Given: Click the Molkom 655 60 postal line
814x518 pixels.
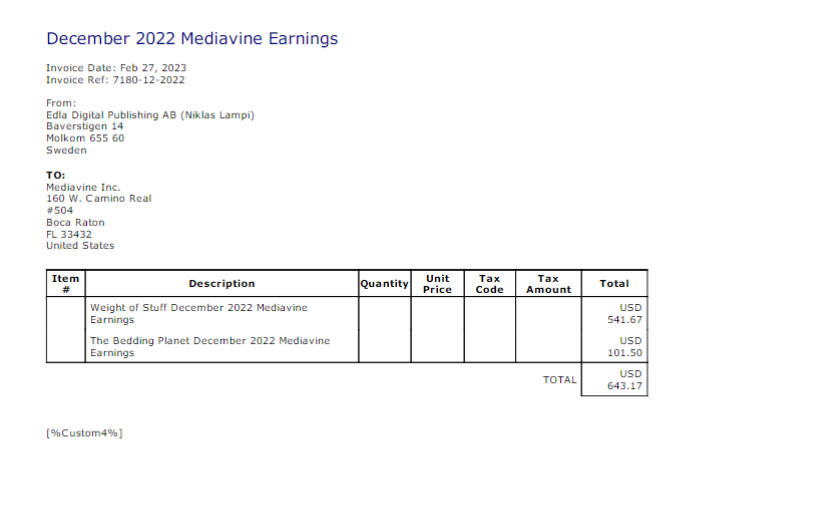Looking at the screenshot, I should [85, 138].
